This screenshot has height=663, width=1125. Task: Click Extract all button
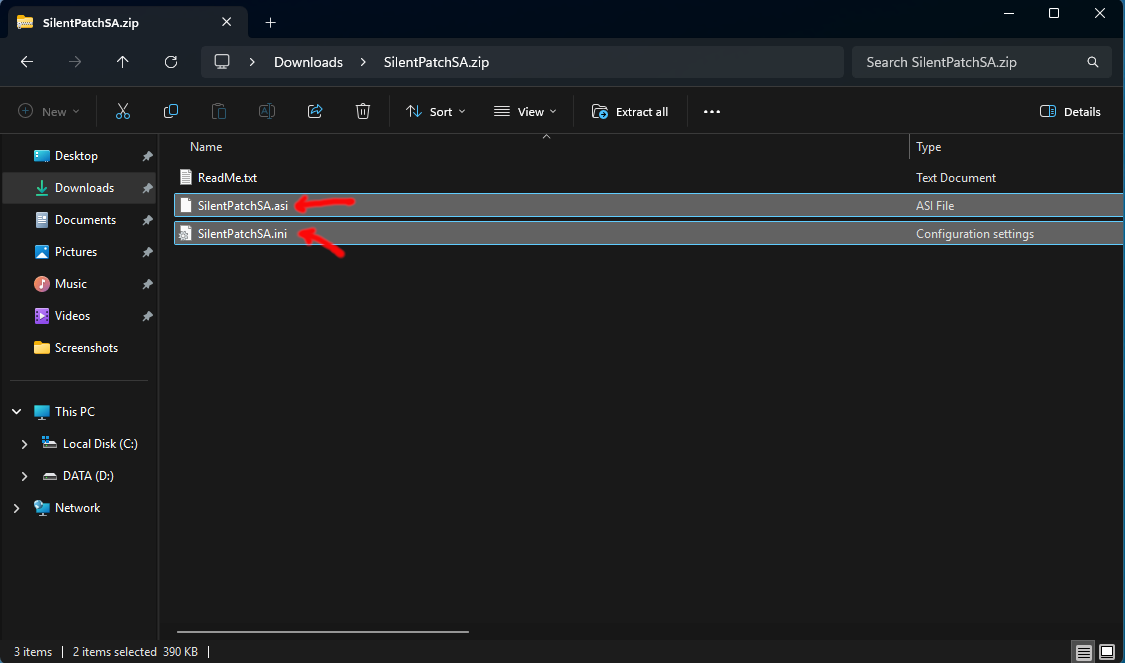pos(630,111)
